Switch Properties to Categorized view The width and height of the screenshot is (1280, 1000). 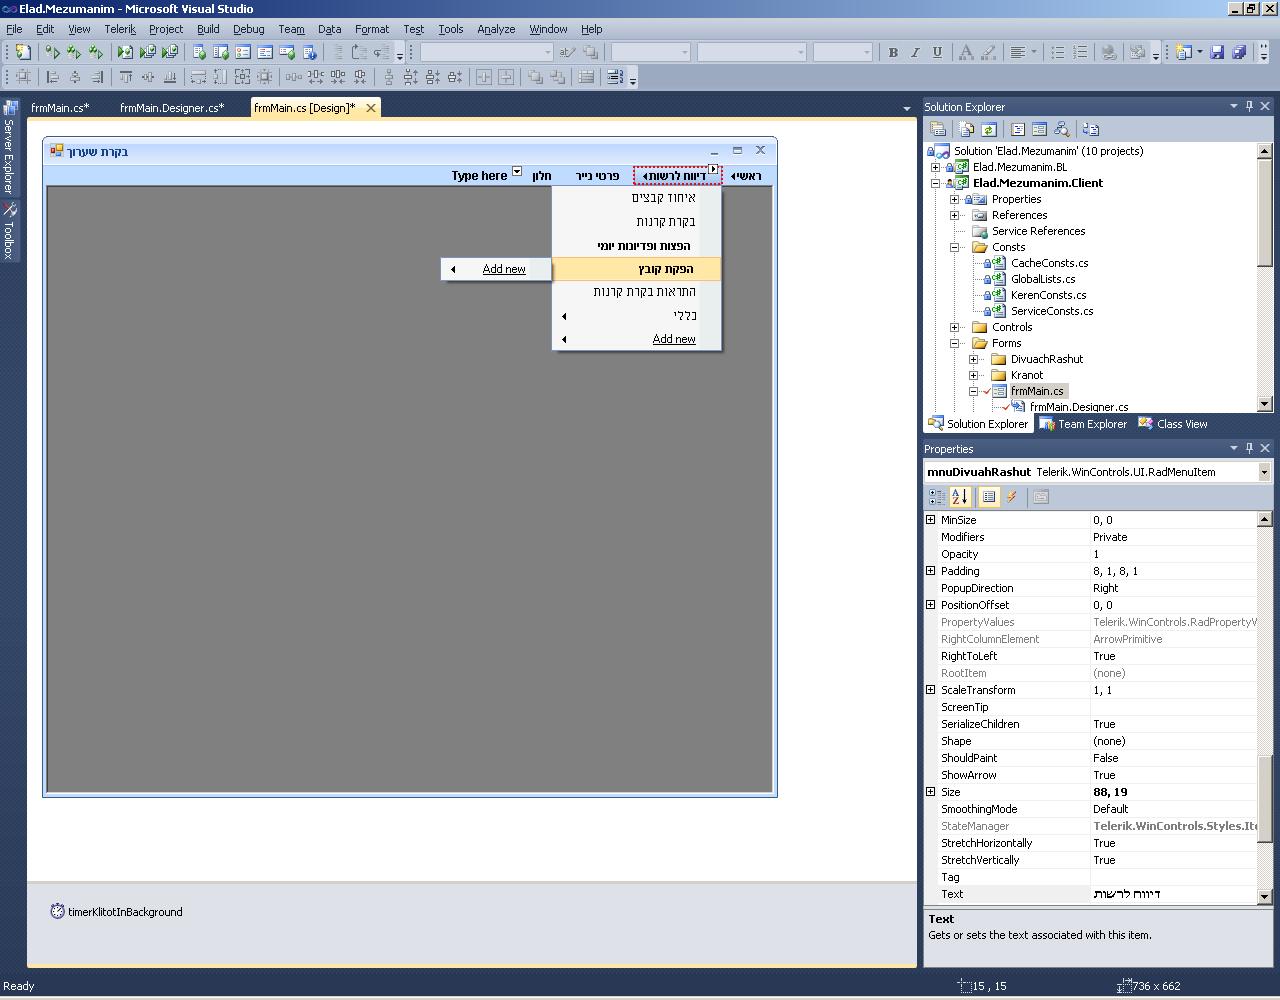tap(937, 497)
